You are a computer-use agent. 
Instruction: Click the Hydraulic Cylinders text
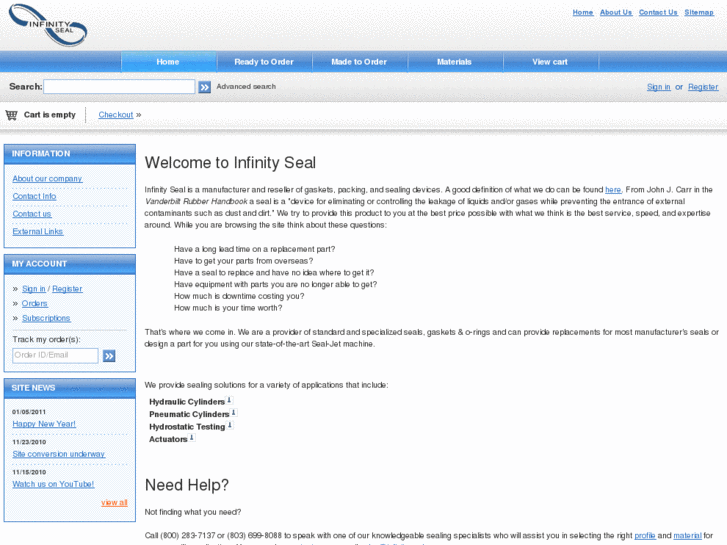click(x=187, y=402)
